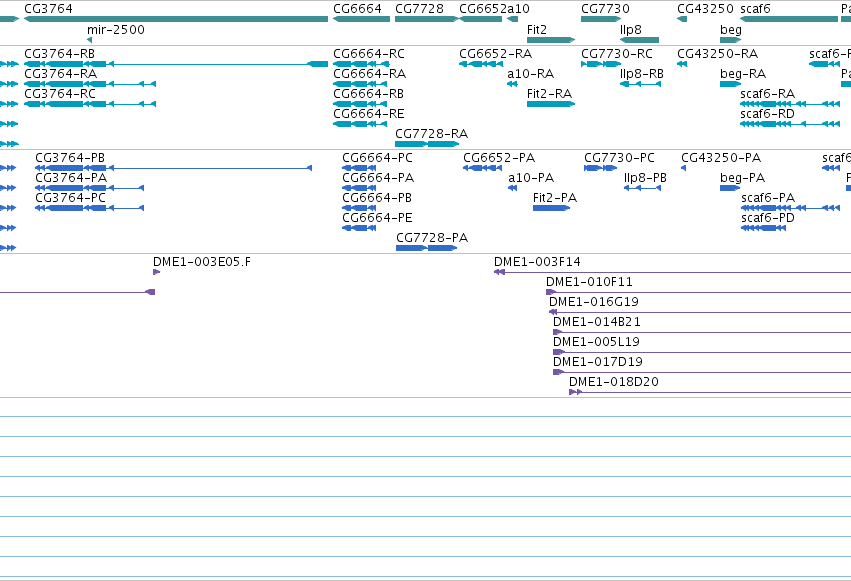
Task: Select transcript CG3764-RA
Action: [x=90, y=84]
